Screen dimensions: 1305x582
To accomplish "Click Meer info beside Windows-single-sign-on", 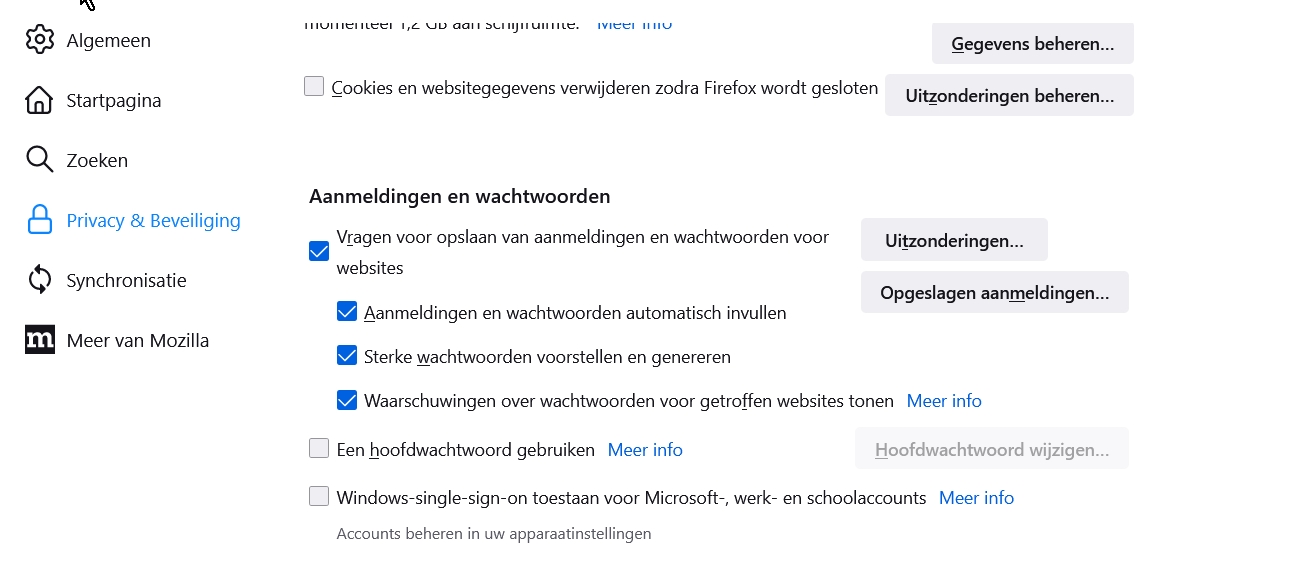I will point(976,497).
